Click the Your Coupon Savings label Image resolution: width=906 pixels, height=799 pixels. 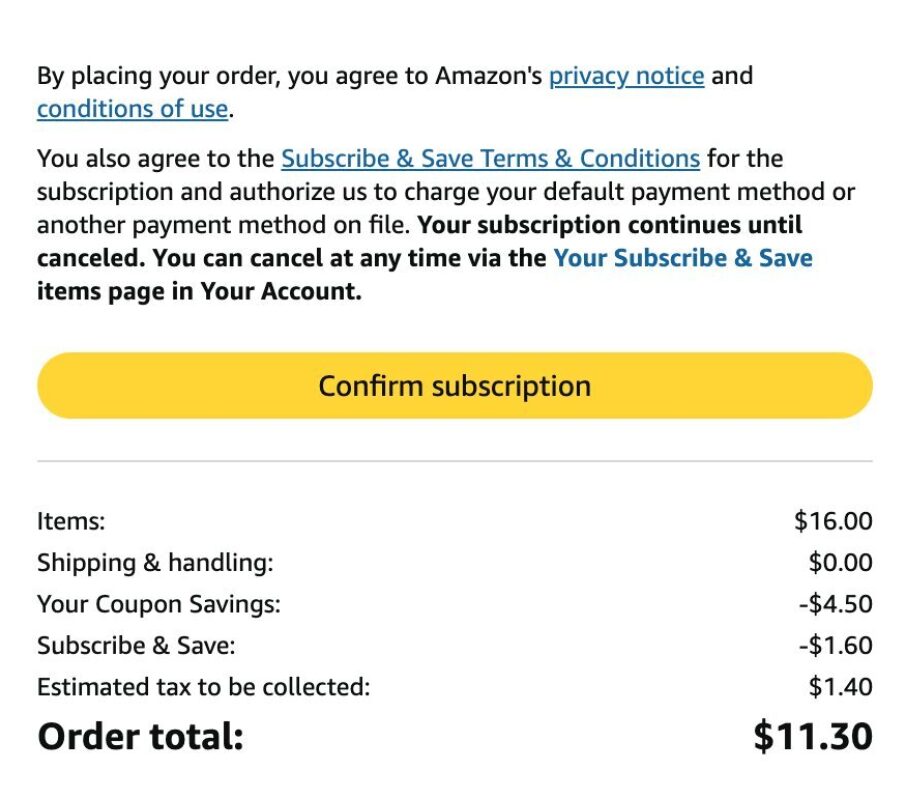pos(158,604)
